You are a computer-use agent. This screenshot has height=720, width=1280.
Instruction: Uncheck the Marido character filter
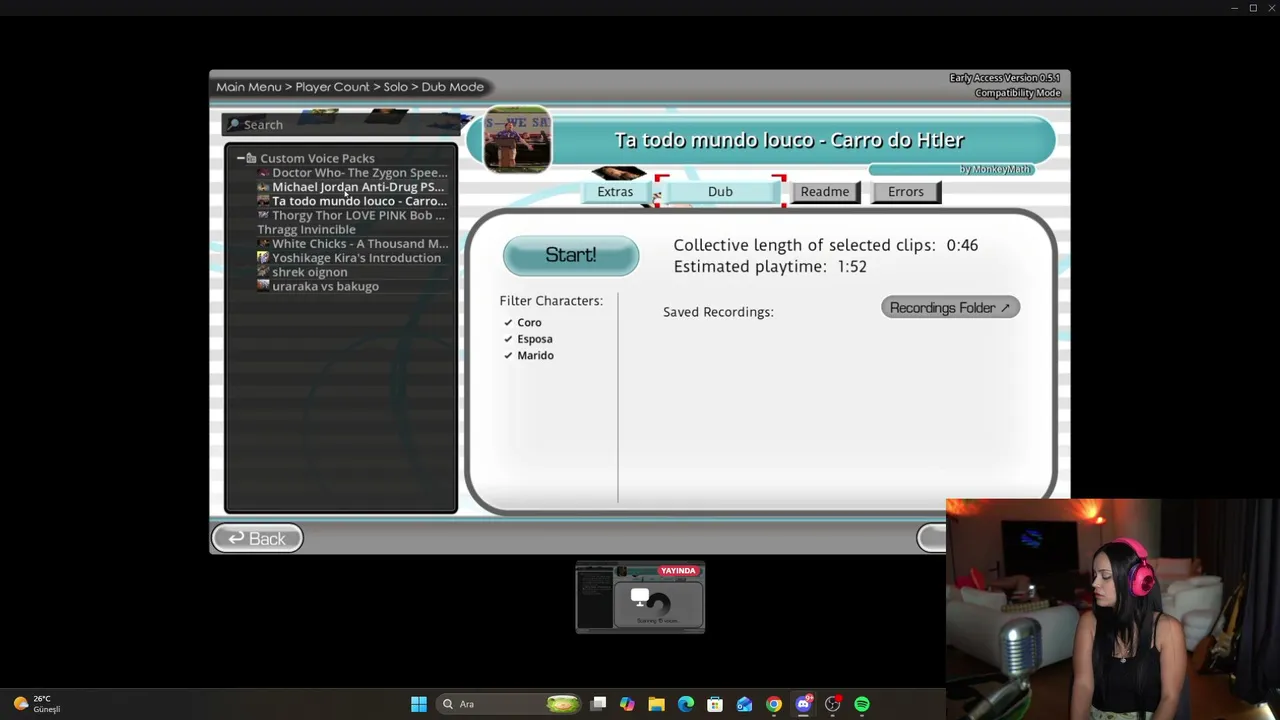click(x=508, y=355)
